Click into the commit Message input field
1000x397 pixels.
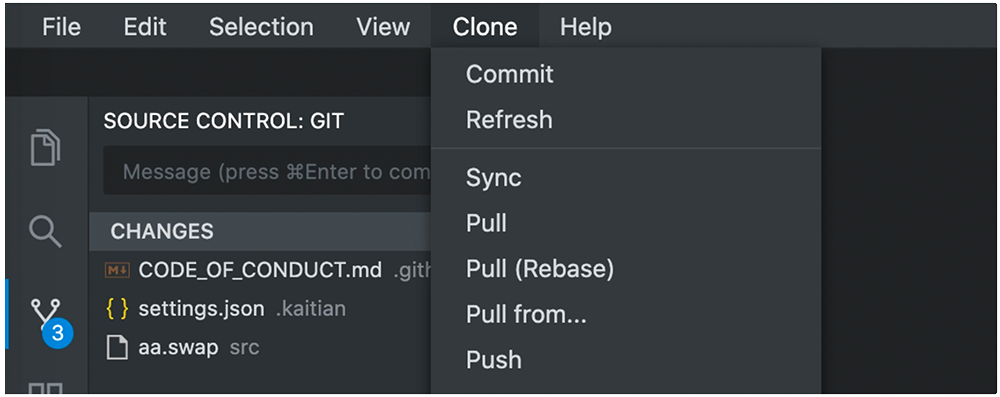[x=267, y=170]
